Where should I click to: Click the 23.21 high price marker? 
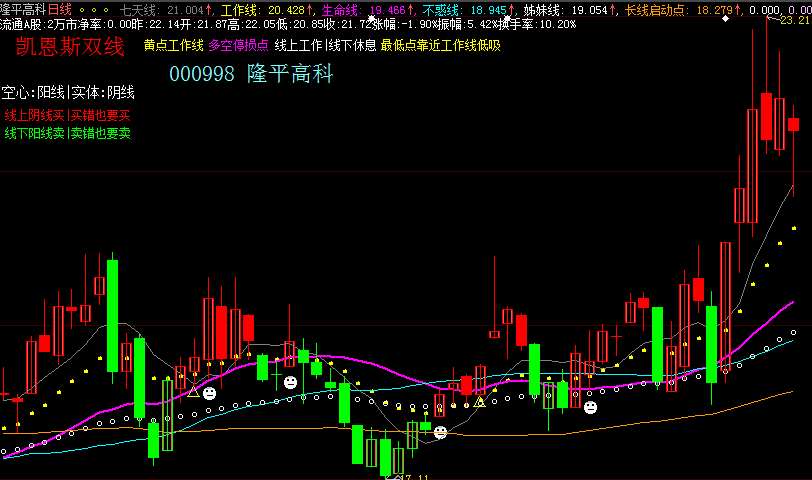coord(794,20)
